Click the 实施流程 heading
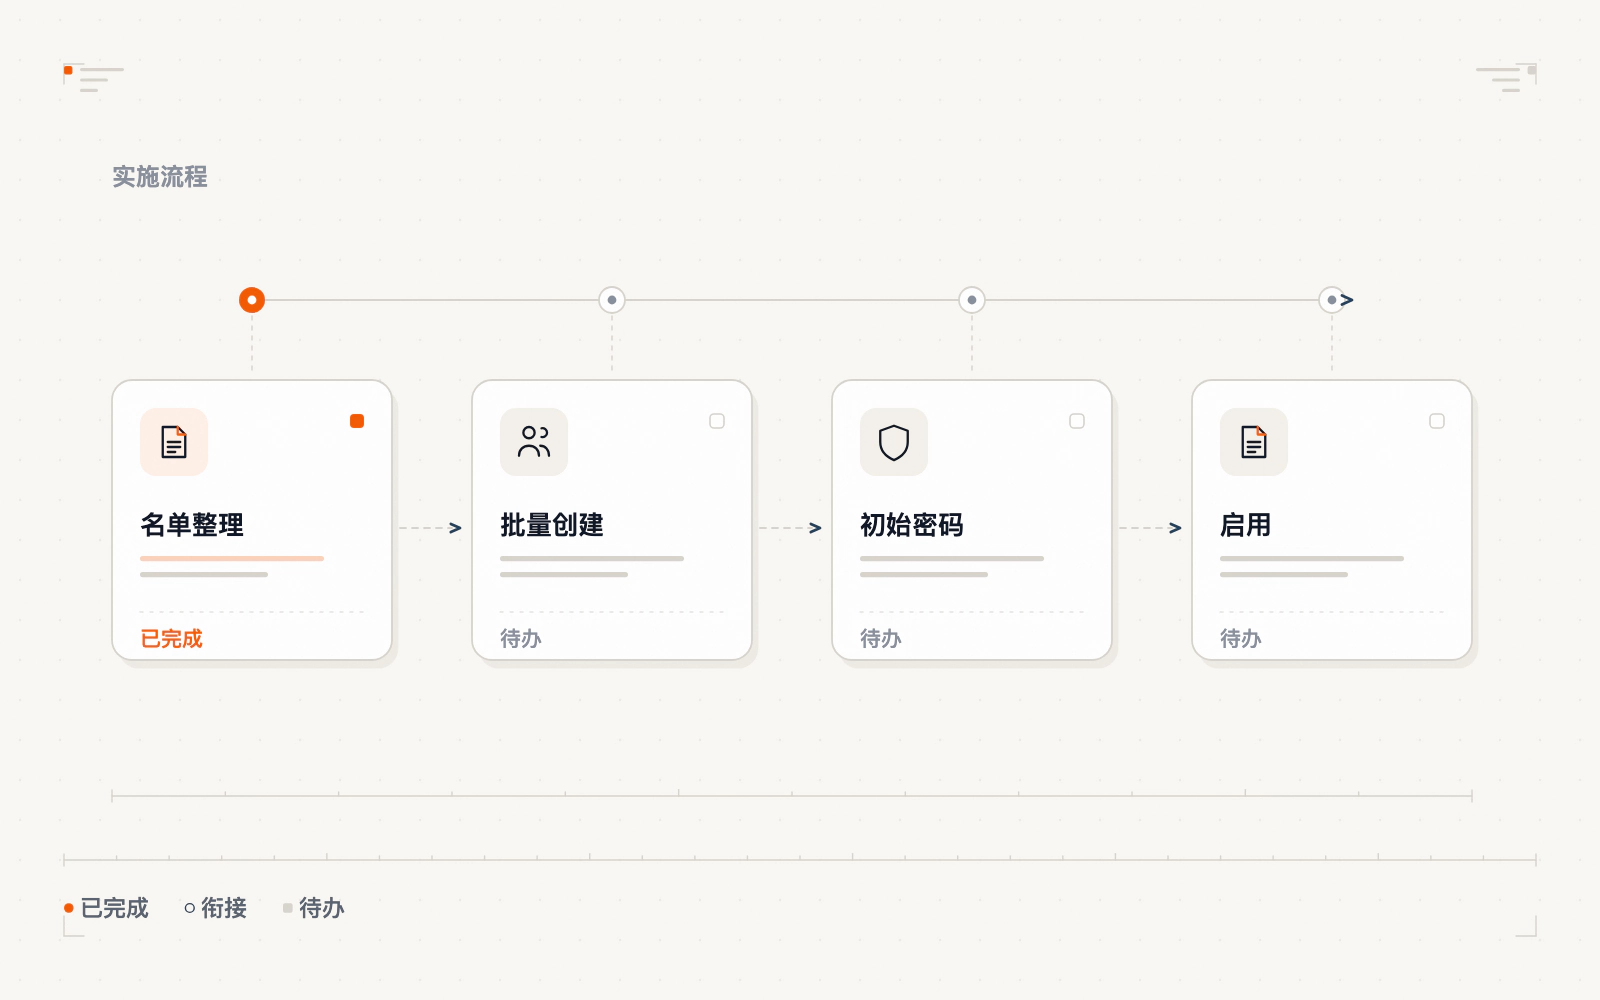 click(160, 177)
